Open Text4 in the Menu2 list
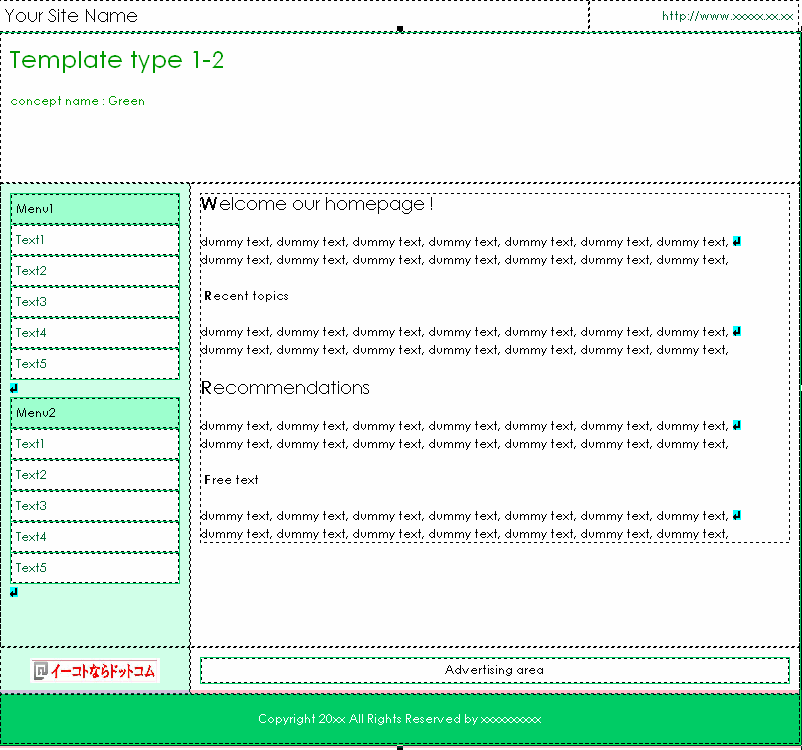The image size is (802, 750). point(95,537)
